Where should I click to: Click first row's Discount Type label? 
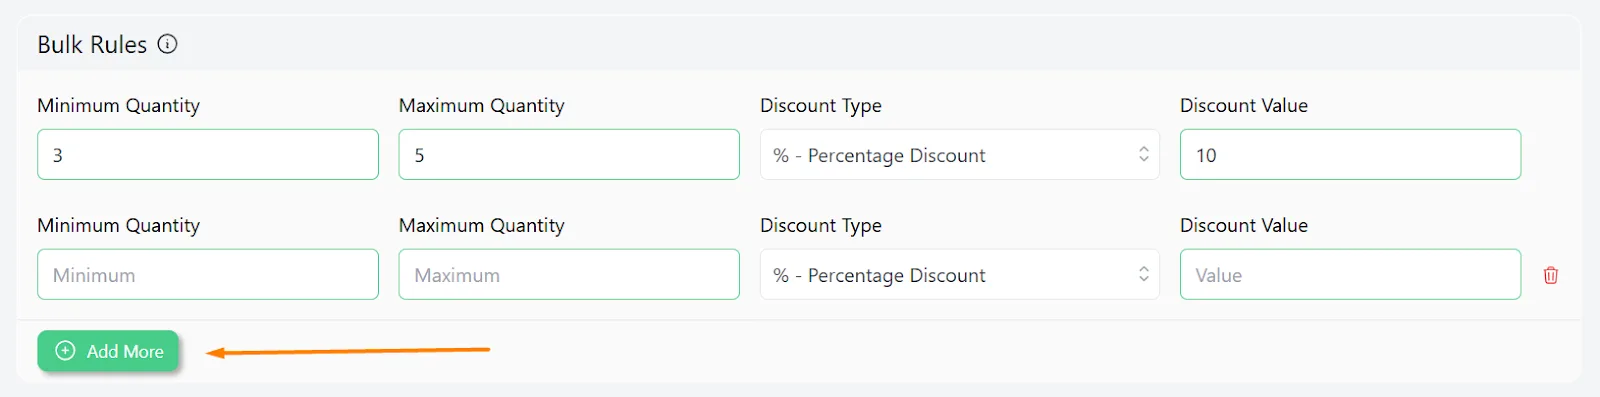pyautogui.click(x=821, y=106)
